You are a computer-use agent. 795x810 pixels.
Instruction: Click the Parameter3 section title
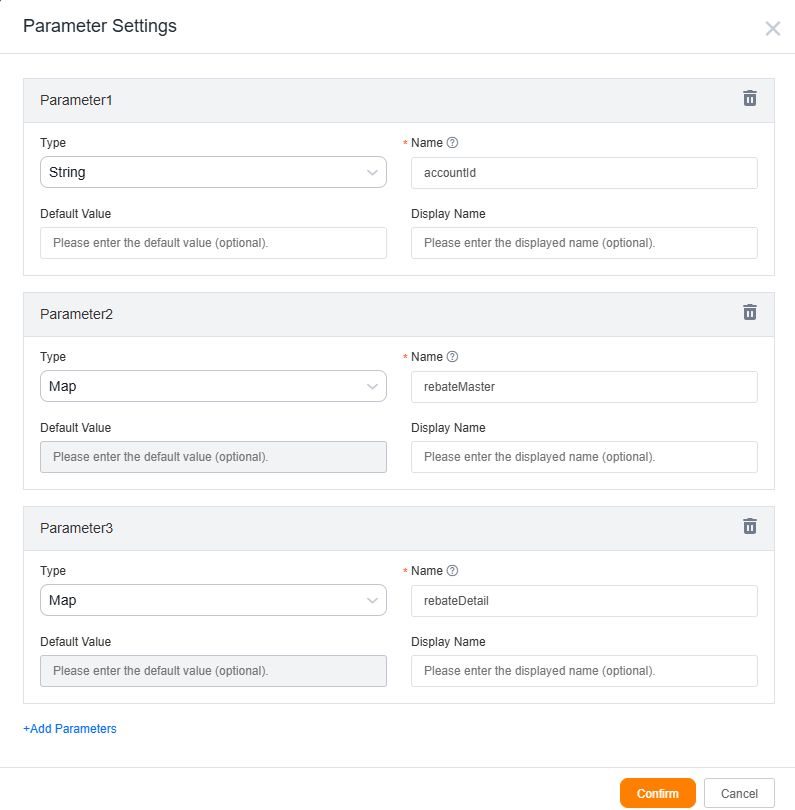pos(76,528)
